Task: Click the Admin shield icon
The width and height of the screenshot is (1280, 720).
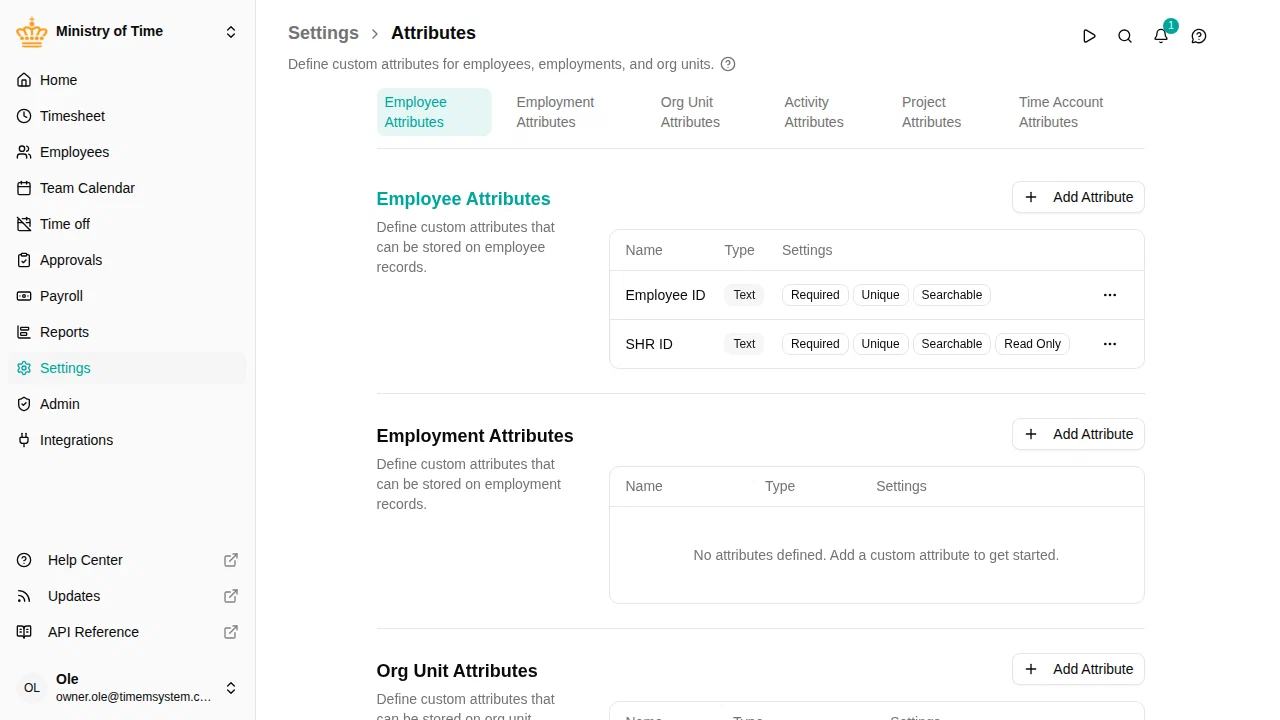Action: point(24,404)
